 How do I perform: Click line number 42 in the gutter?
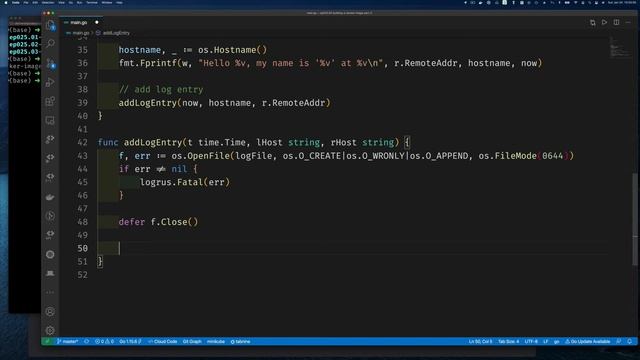[82, 142]
